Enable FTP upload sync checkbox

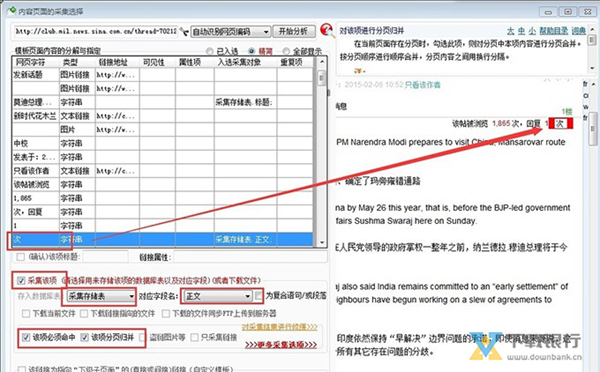(x=166, y=313)
